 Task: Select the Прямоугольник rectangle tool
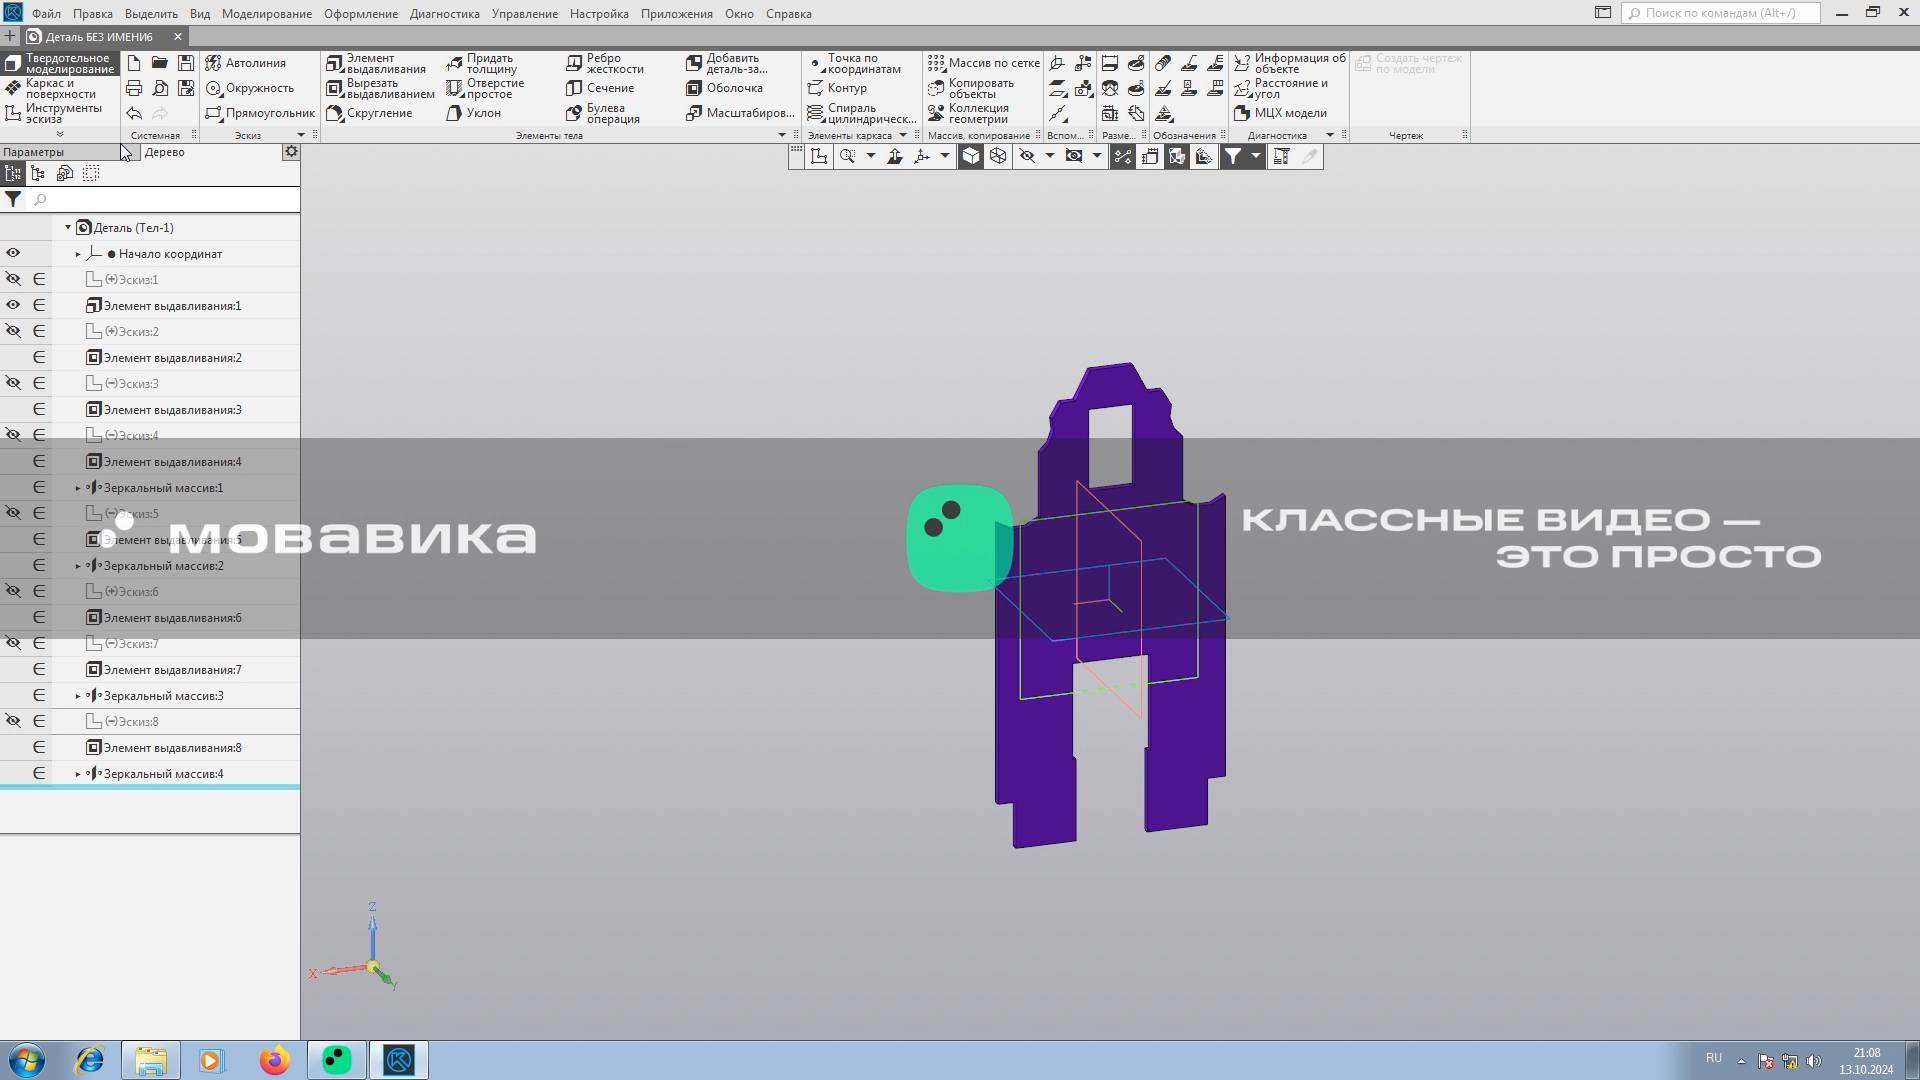click(260, 113)
